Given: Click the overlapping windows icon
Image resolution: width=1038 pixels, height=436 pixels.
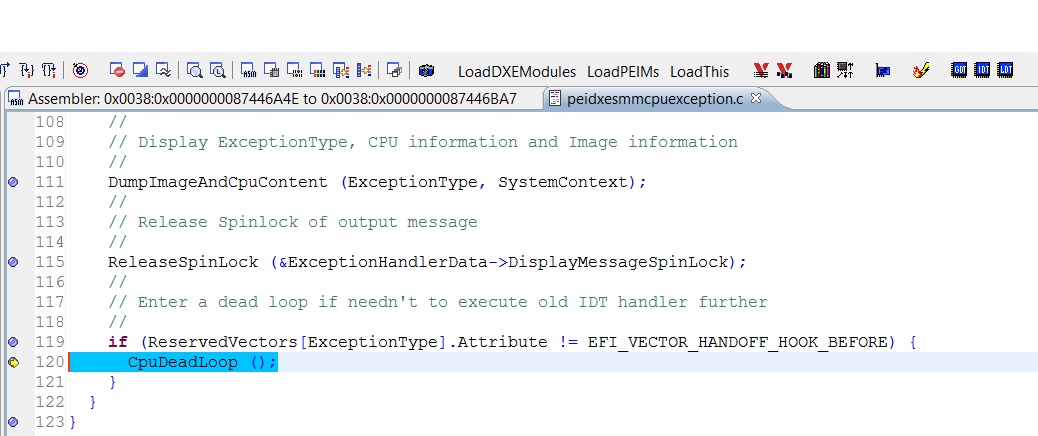Looking at the screenshot, I should [x=395, y=69].
